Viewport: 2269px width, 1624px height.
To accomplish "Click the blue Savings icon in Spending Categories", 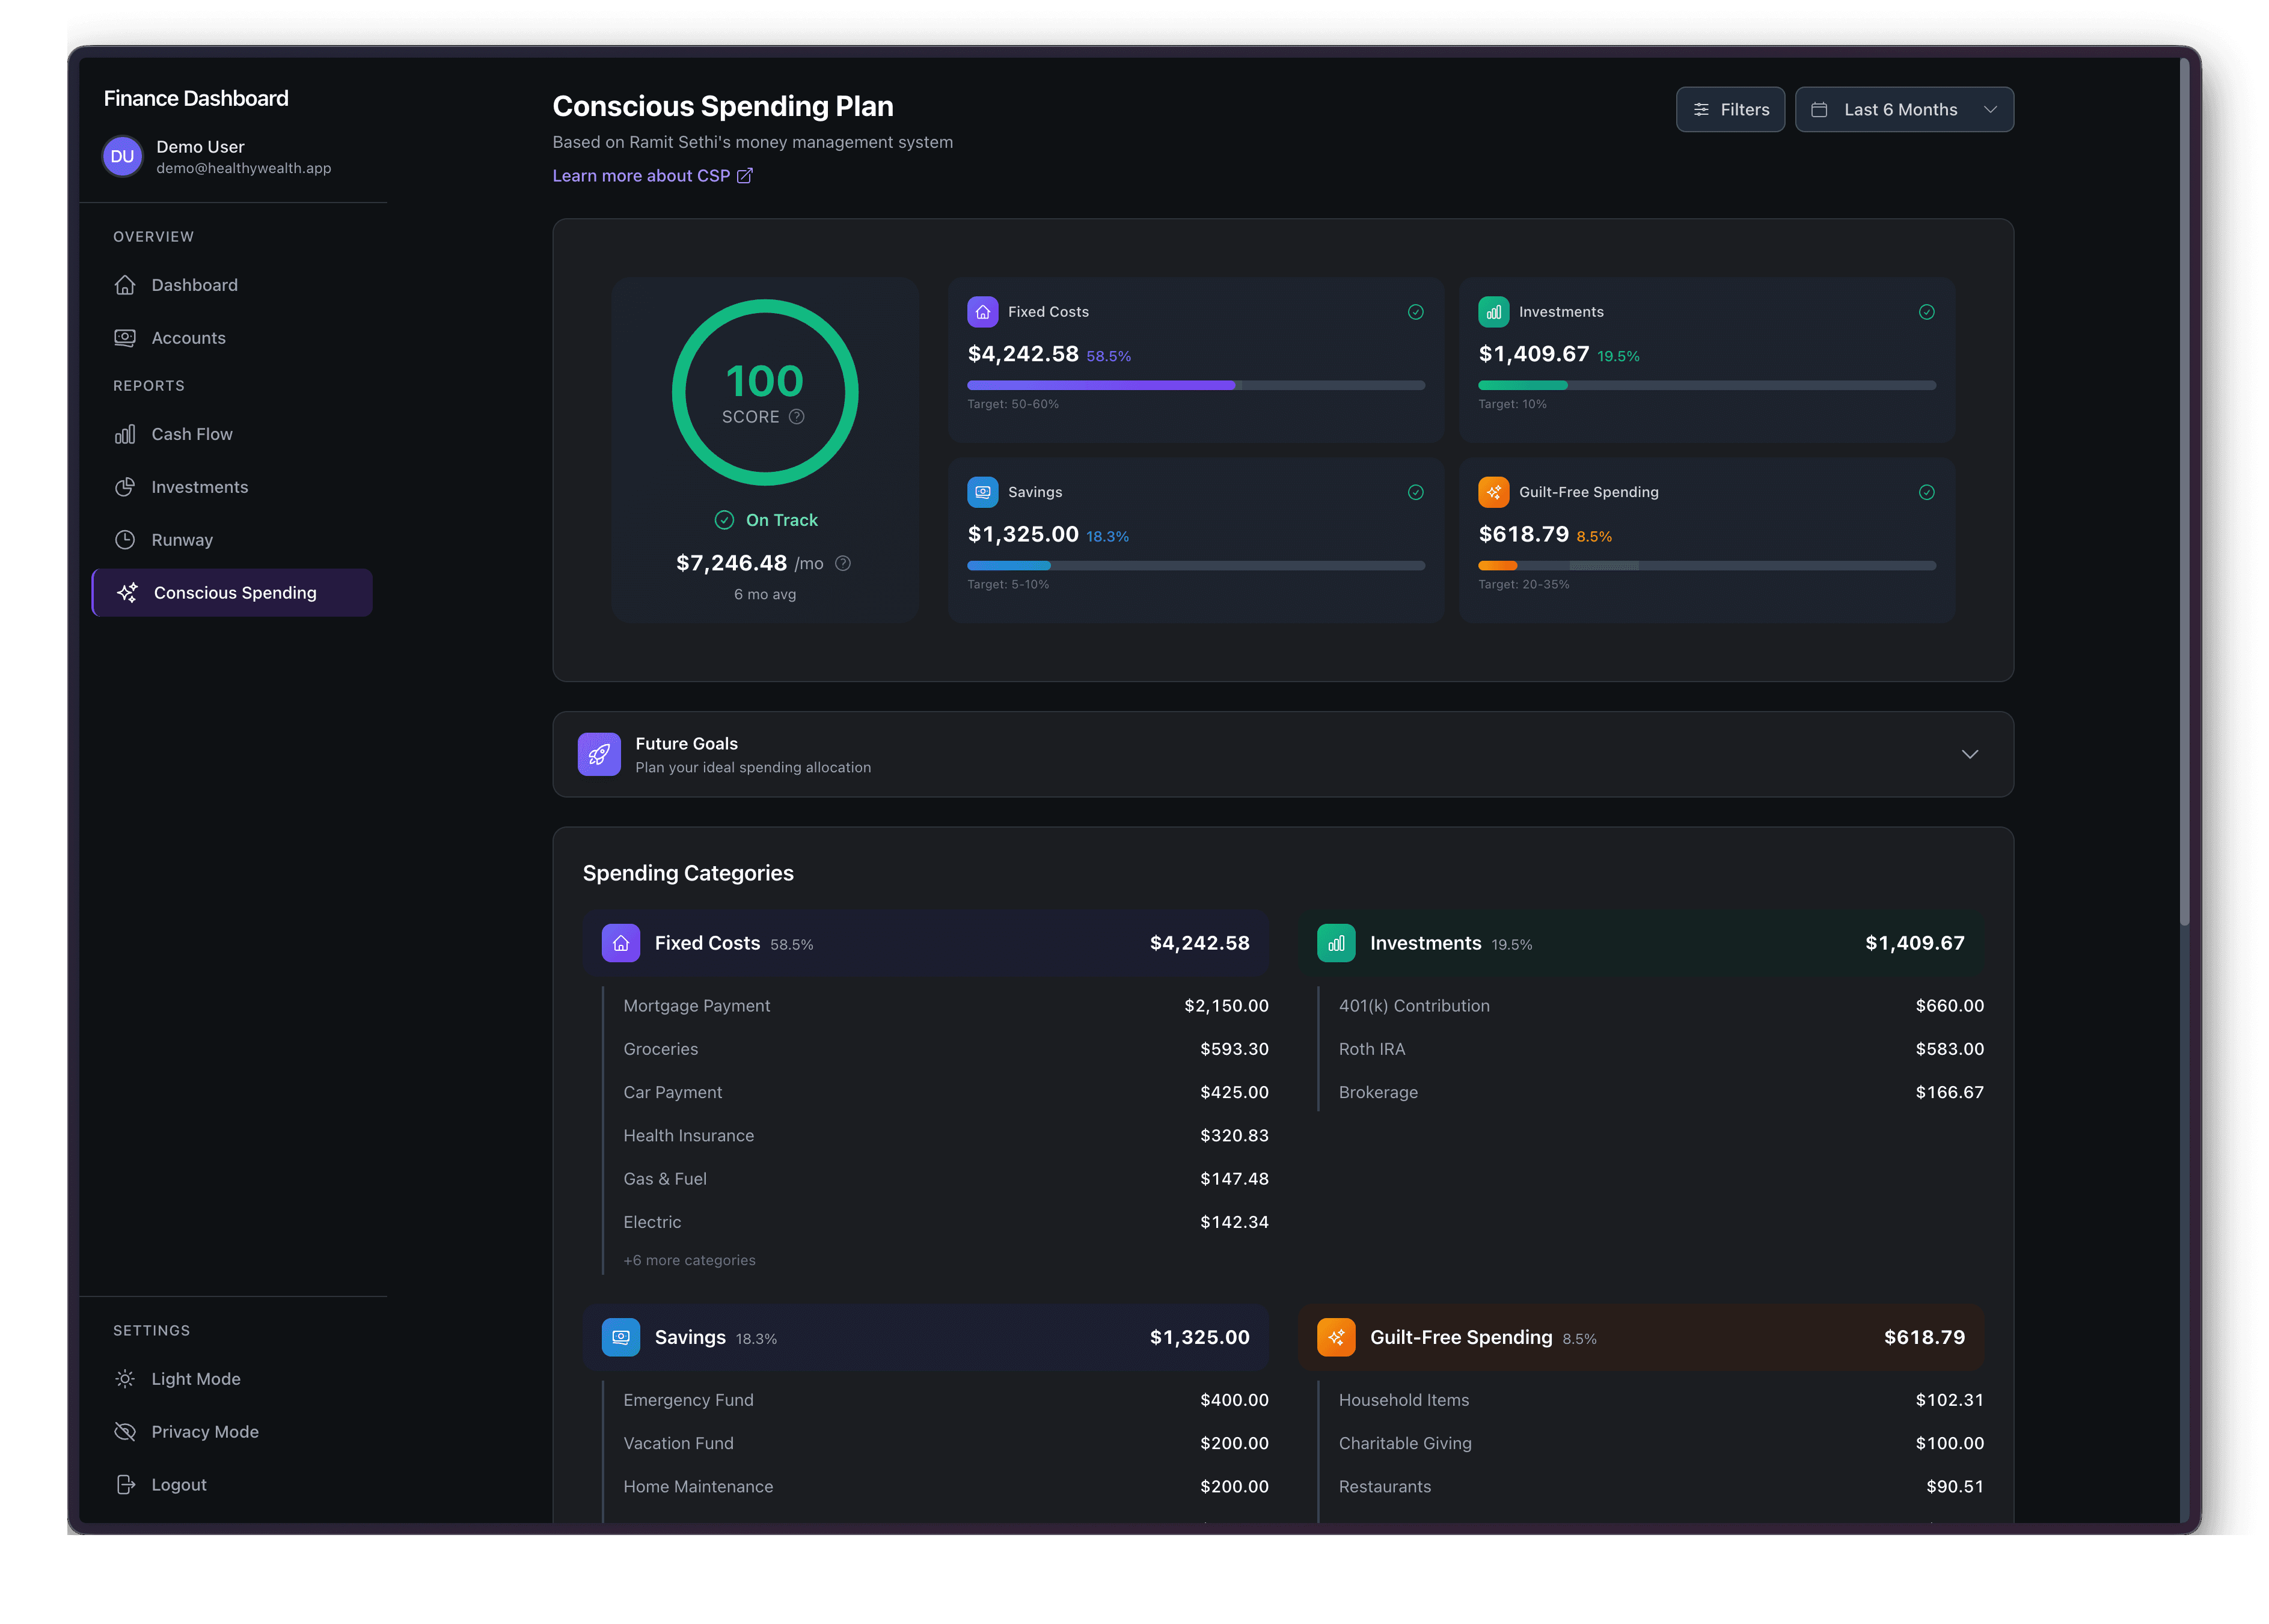I will coord(620,1337).
